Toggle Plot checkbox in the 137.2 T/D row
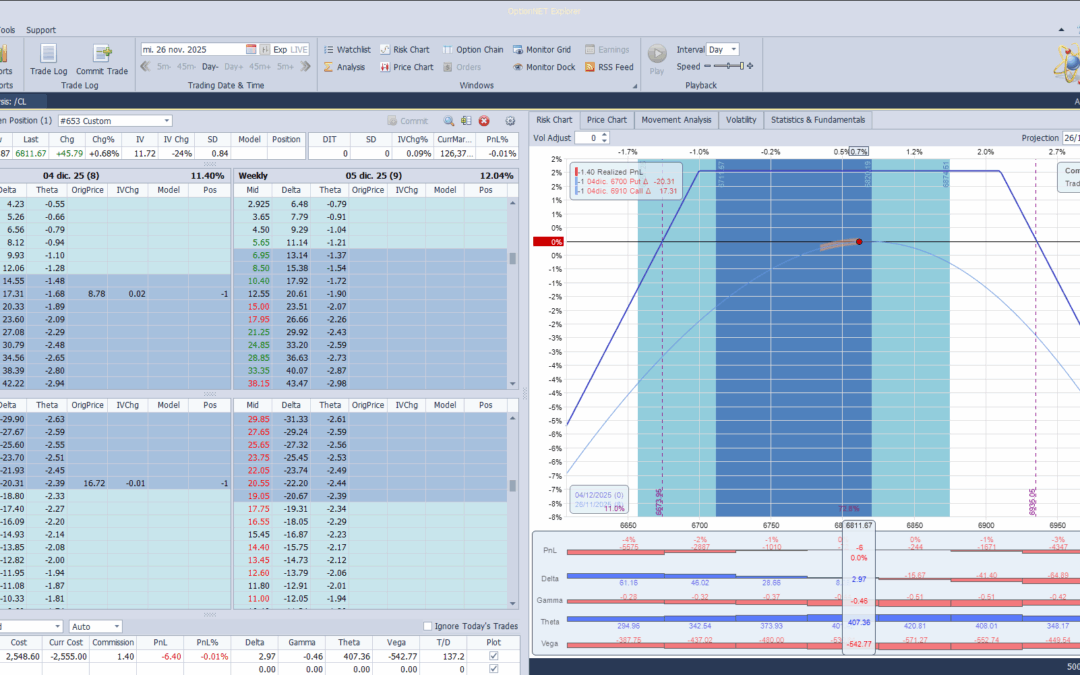This screenshot has height=675, width=1080. 493,656
